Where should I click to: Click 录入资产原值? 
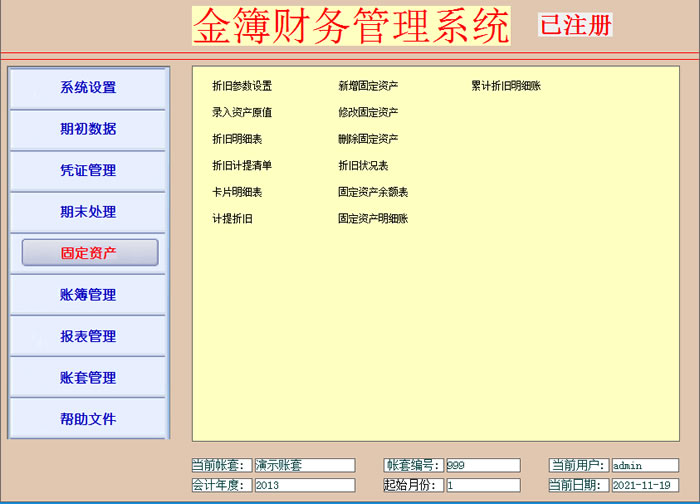242,112
